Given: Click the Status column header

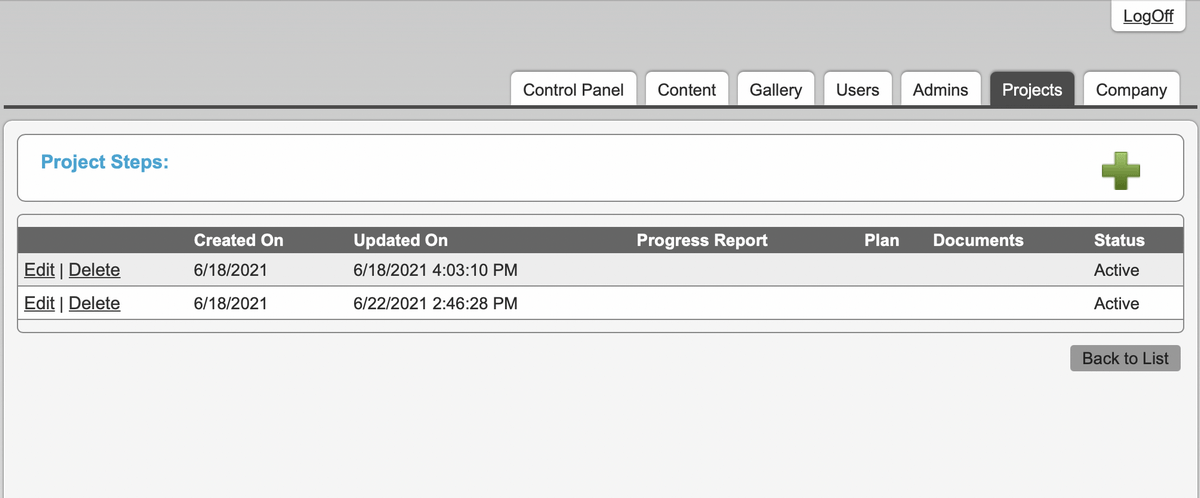Looking at the screenshot, I should tap(1119, 240).
